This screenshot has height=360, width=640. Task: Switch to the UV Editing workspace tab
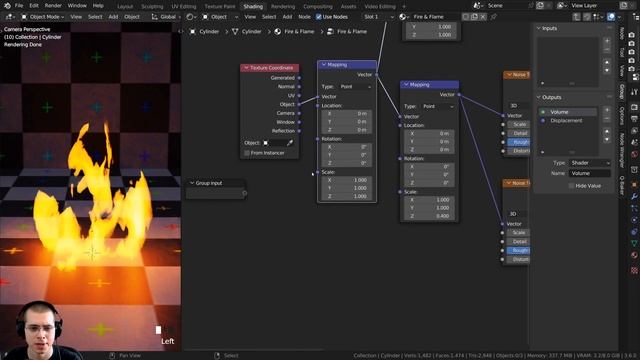point(184,7)
